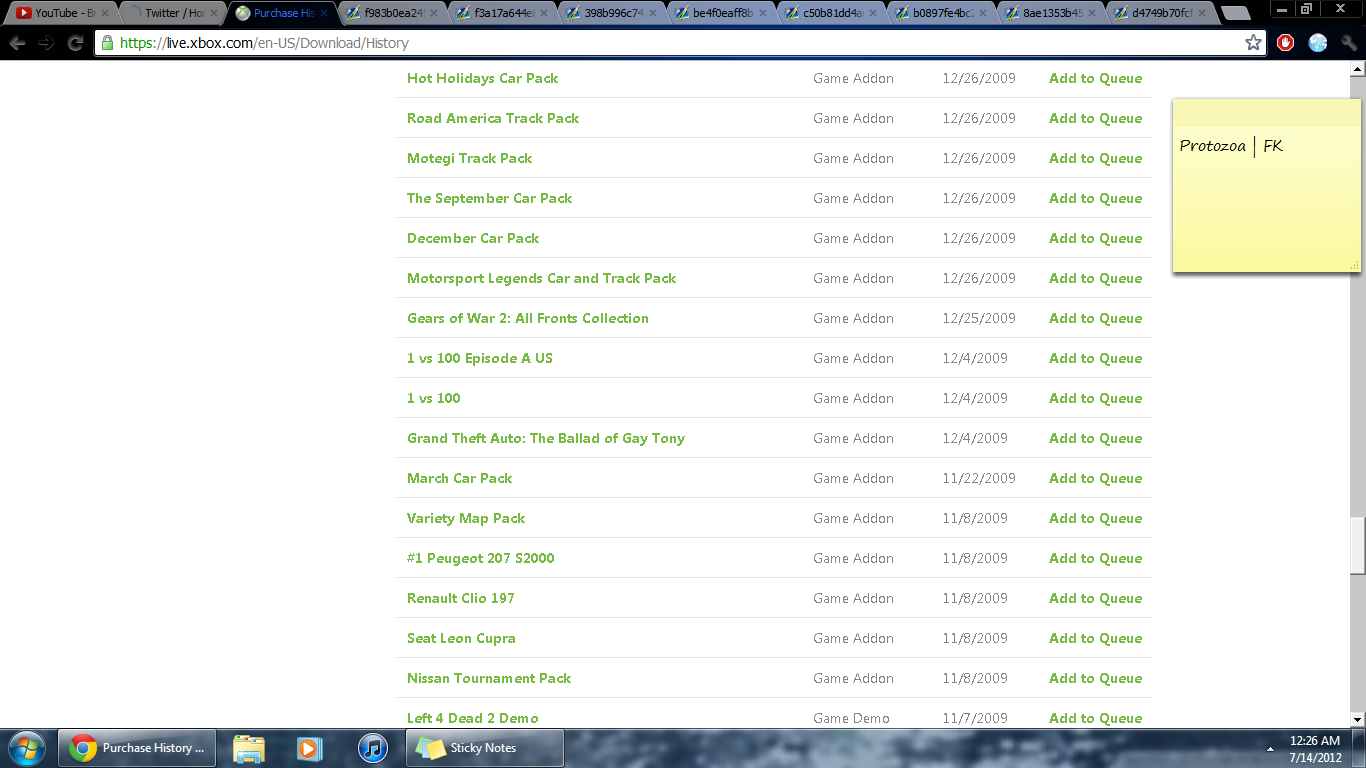Click the browser forward arrow

(46, 43)
